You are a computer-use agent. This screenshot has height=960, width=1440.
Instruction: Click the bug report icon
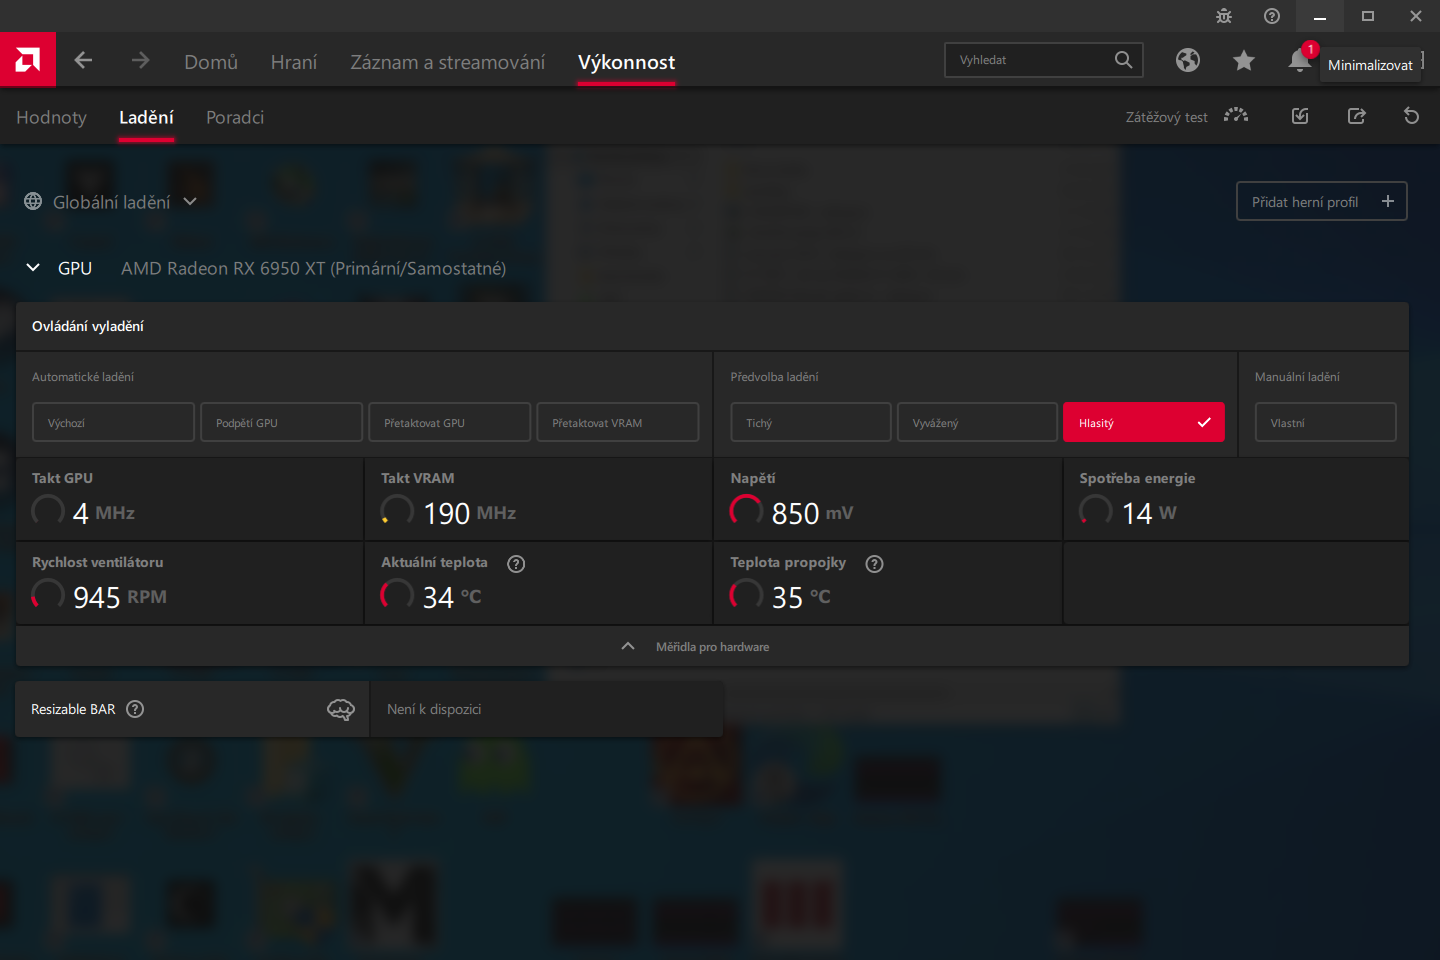point(1224,16)
